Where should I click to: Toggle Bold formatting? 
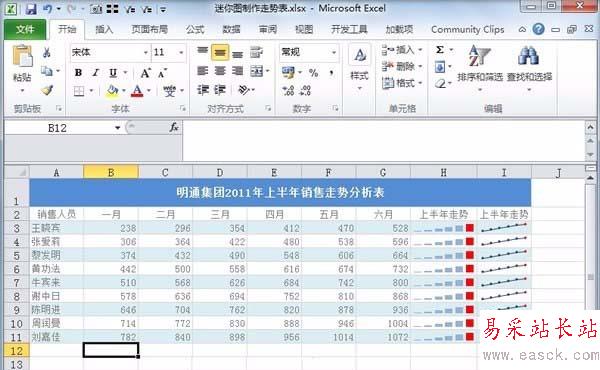pos(78,72)
